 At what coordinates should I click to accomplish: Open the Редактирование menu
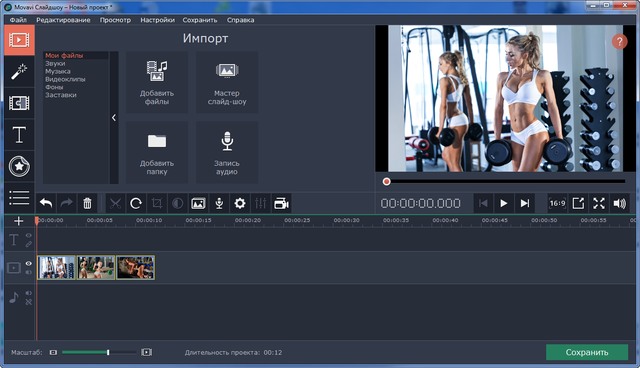pos(63,20)
